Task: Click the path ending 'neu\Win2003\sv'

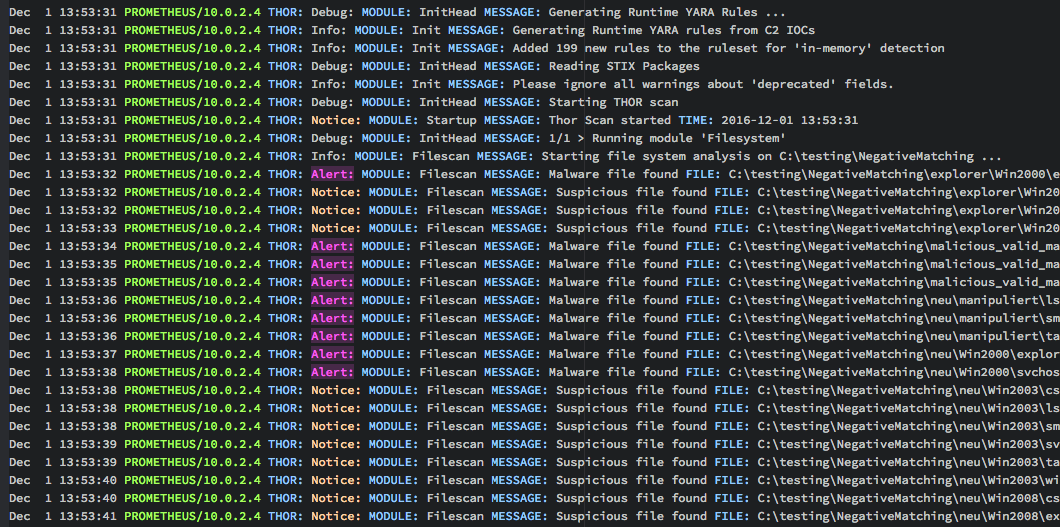Action: (x=908, y=444)
